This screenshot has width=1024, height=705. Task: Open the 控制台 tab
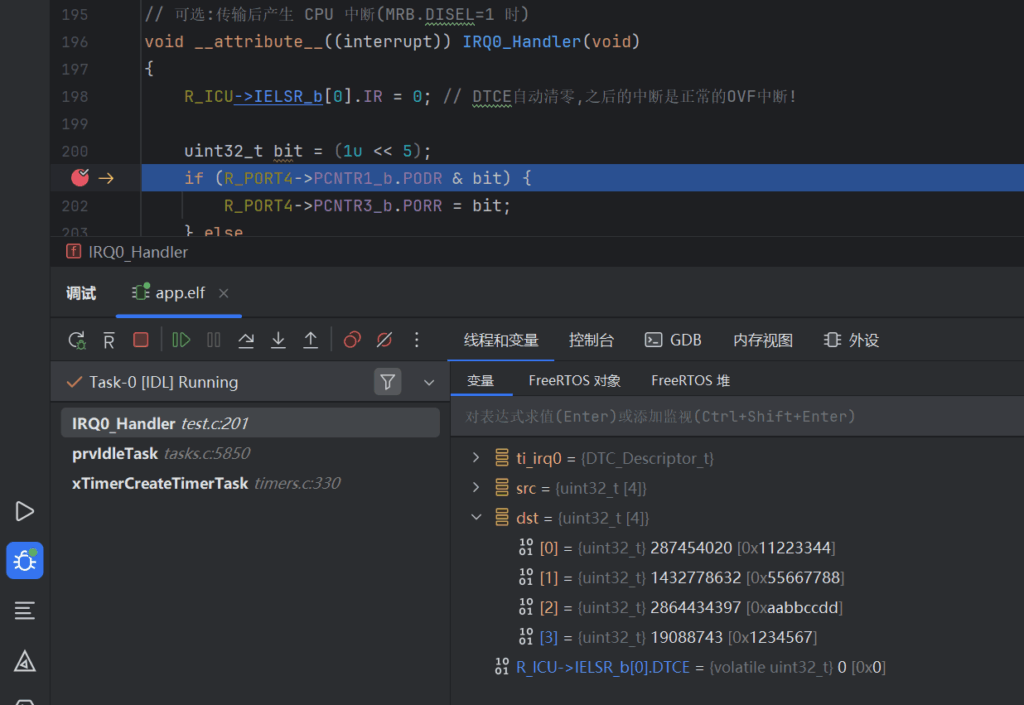pos(591,340)
